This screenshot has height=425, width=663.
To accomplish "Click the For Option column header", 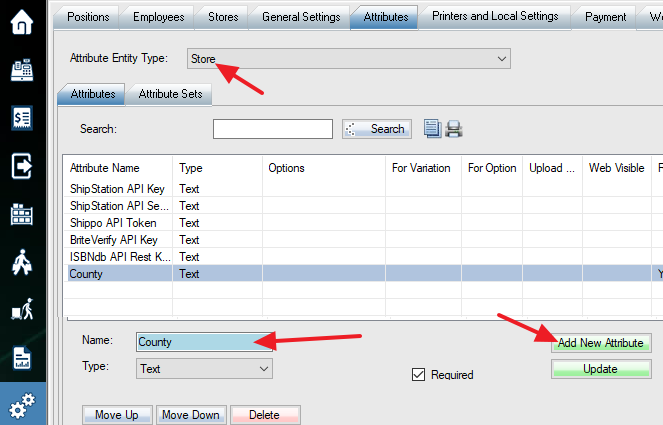I will (492, 168).
